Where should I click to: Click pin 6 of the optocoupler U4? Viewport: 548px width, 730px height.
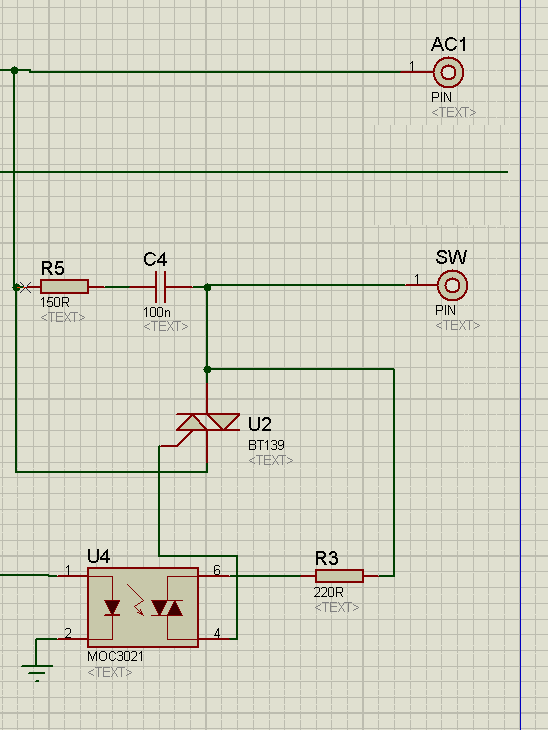point(215,573)
